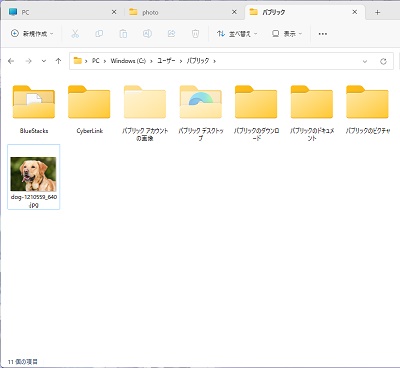Expand the recent locations chevron

[x=44, y=61]
